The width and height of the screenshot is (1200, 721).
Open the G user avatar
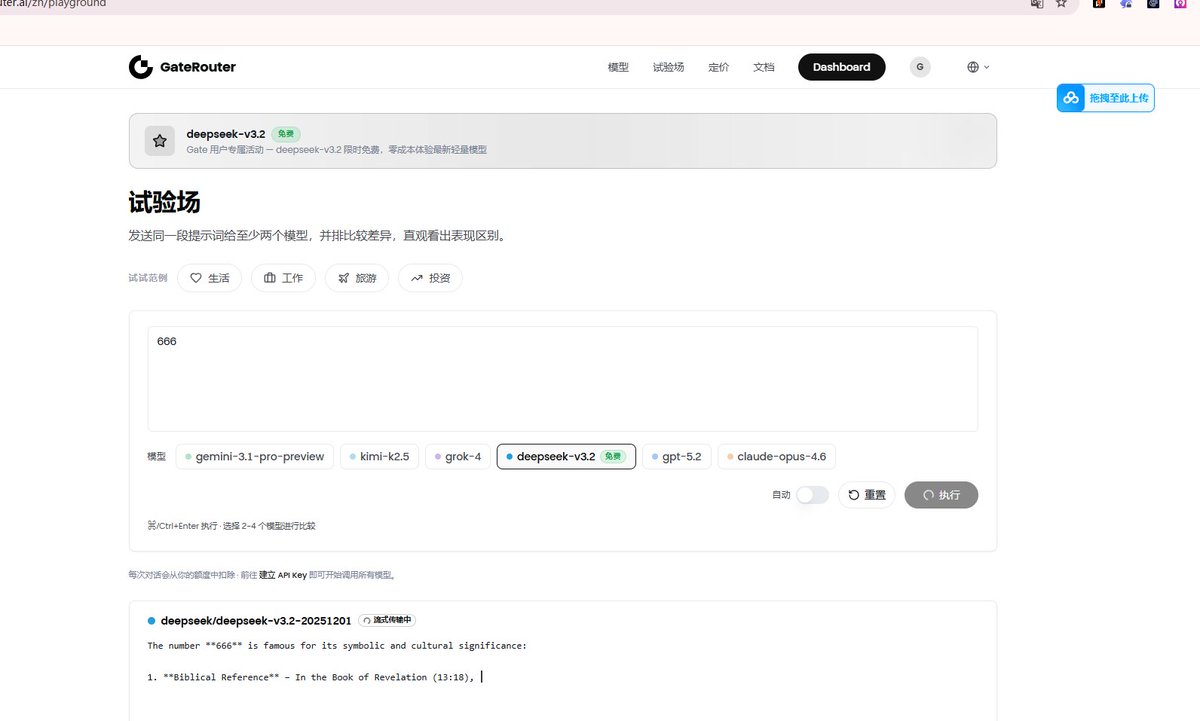coord(920,67)
